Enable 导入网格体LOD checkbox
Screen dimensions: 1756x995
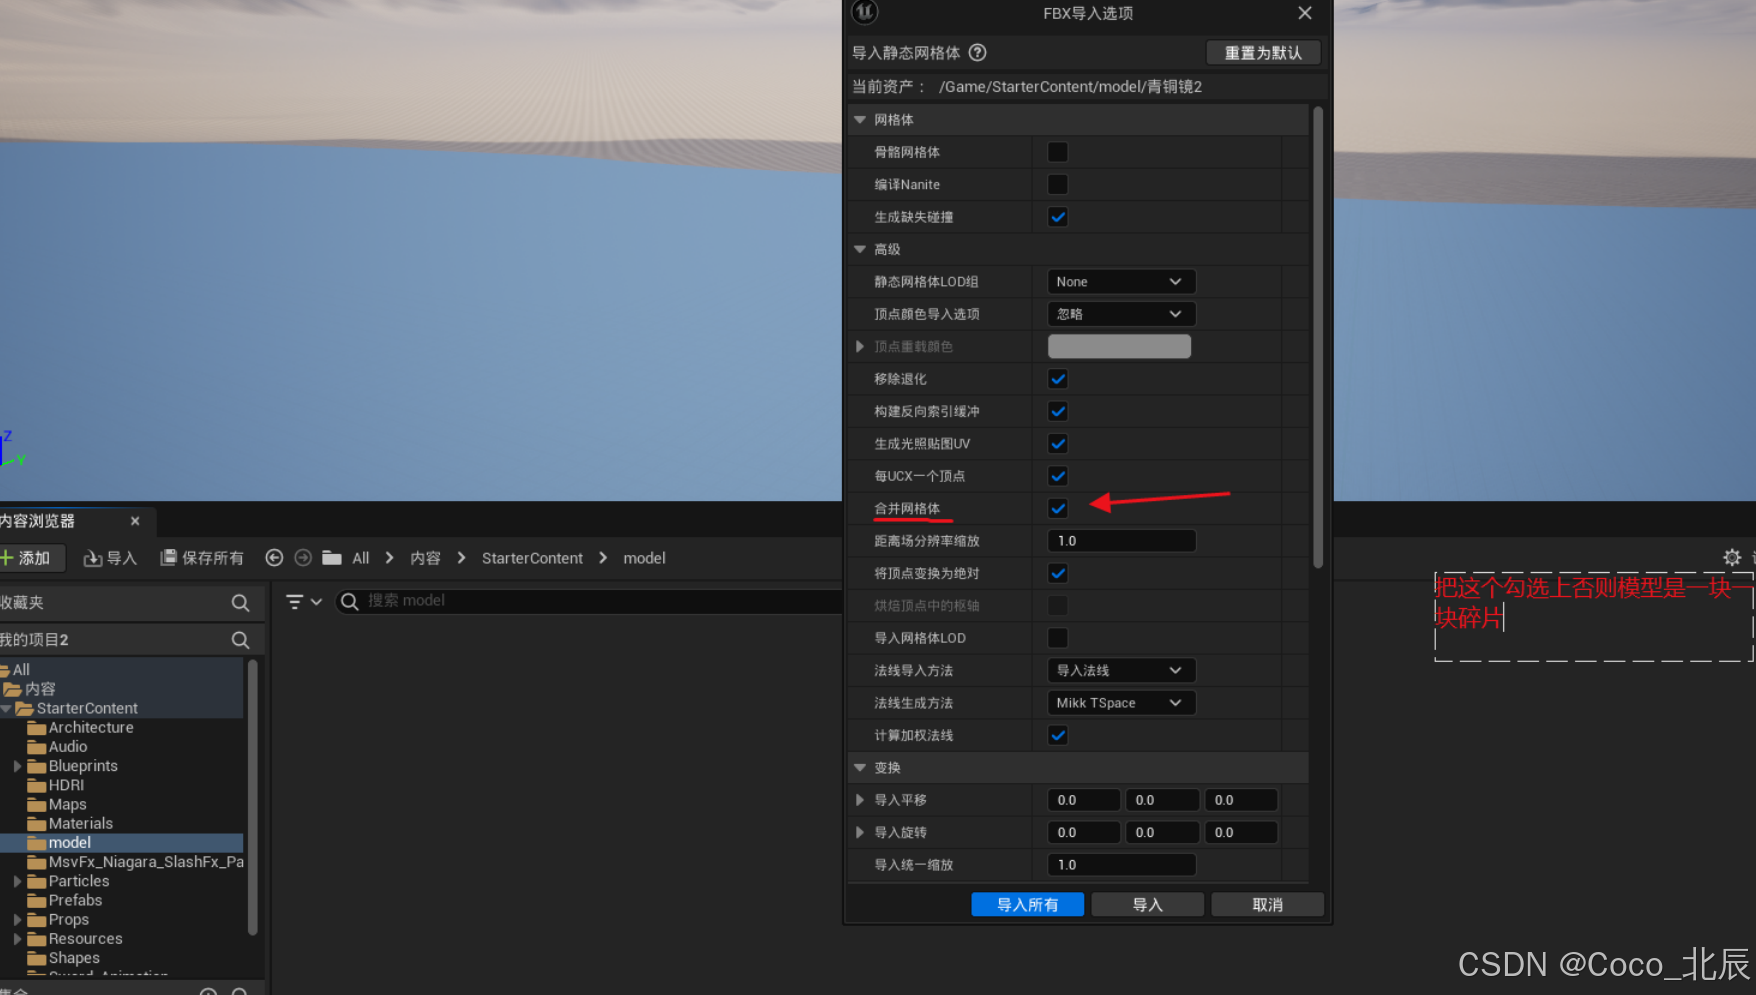(x=1057, y=638)
